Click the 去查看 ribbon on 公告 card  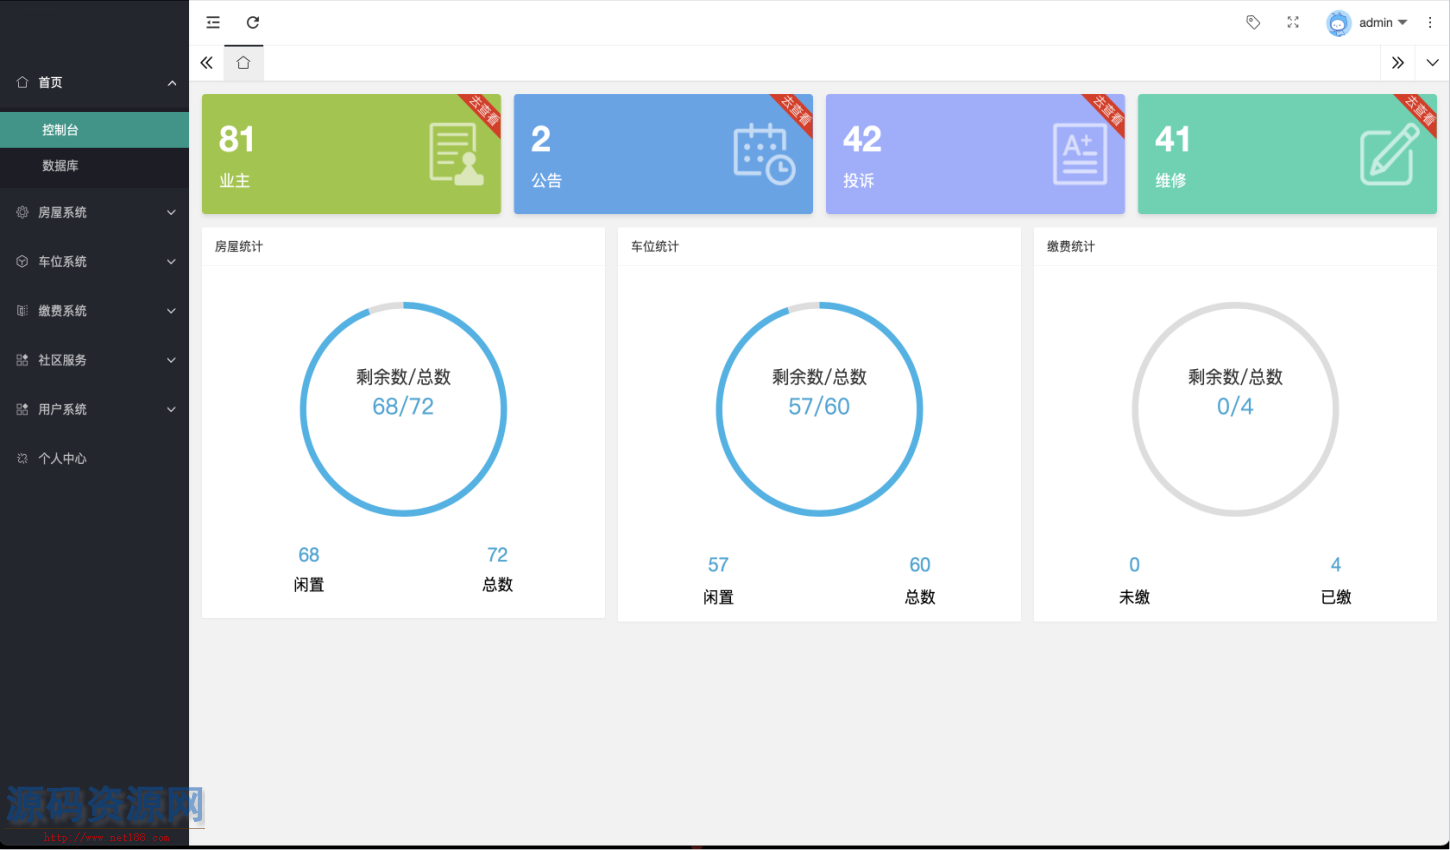click(794, 110)
